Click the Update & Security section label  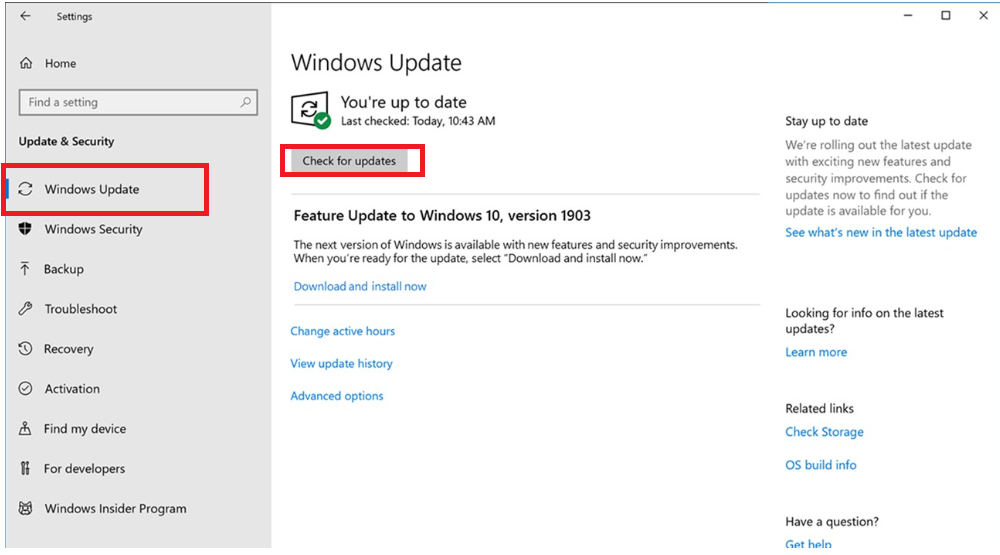(x=66, y=142)
